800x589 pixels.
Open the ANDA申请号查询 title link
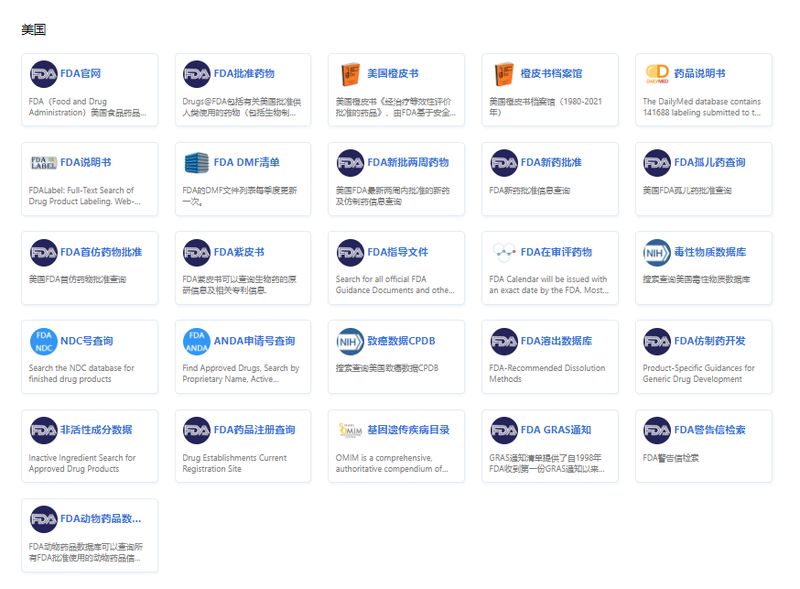pyautogui.click(x=254, y=341)
